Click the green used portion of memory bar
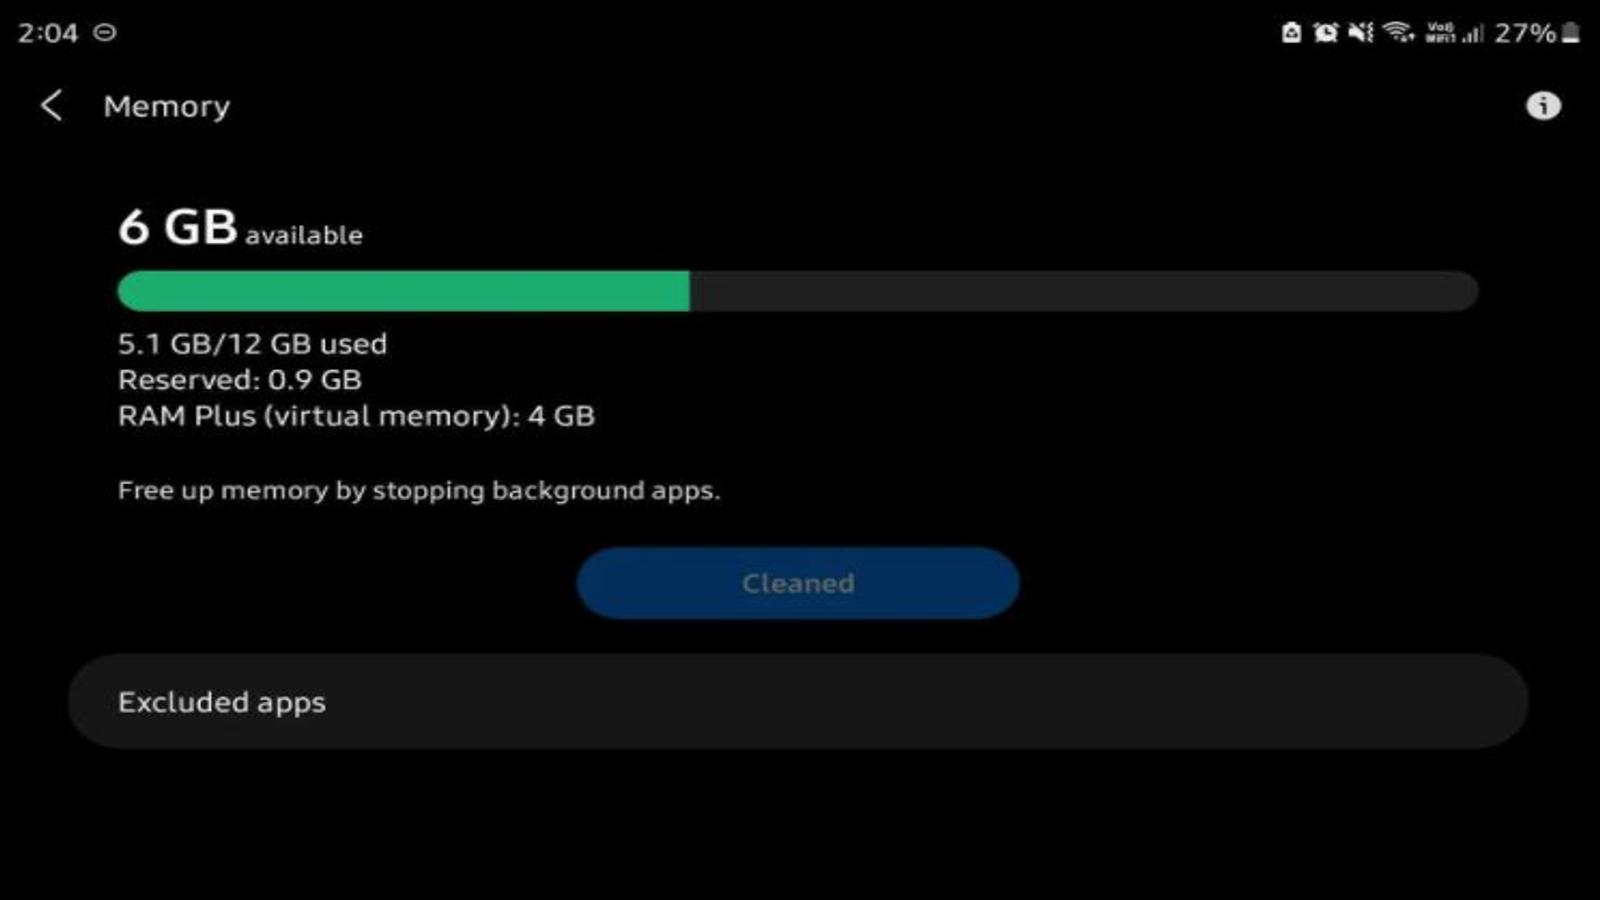 403,291
